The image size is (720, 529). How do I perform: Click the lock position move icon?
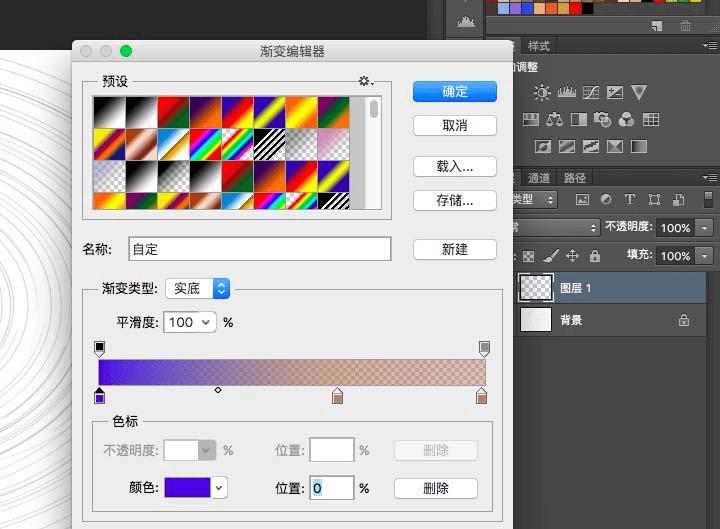572,256
